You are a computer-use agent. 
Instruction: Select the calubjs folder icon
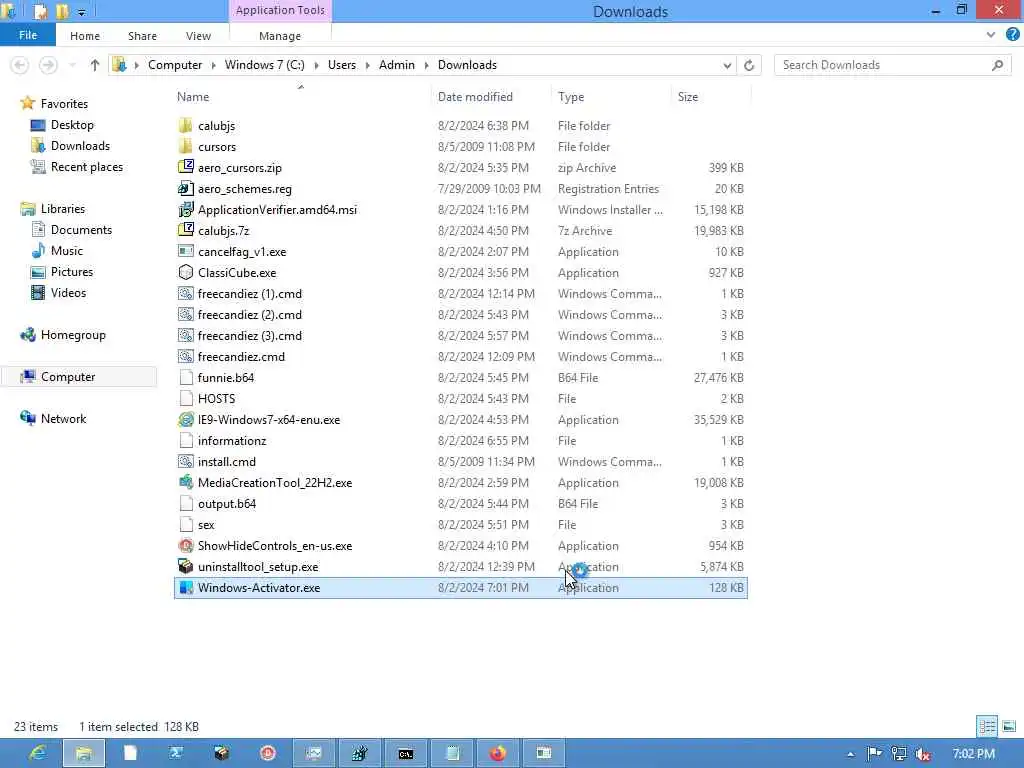(x=186, y=125)
